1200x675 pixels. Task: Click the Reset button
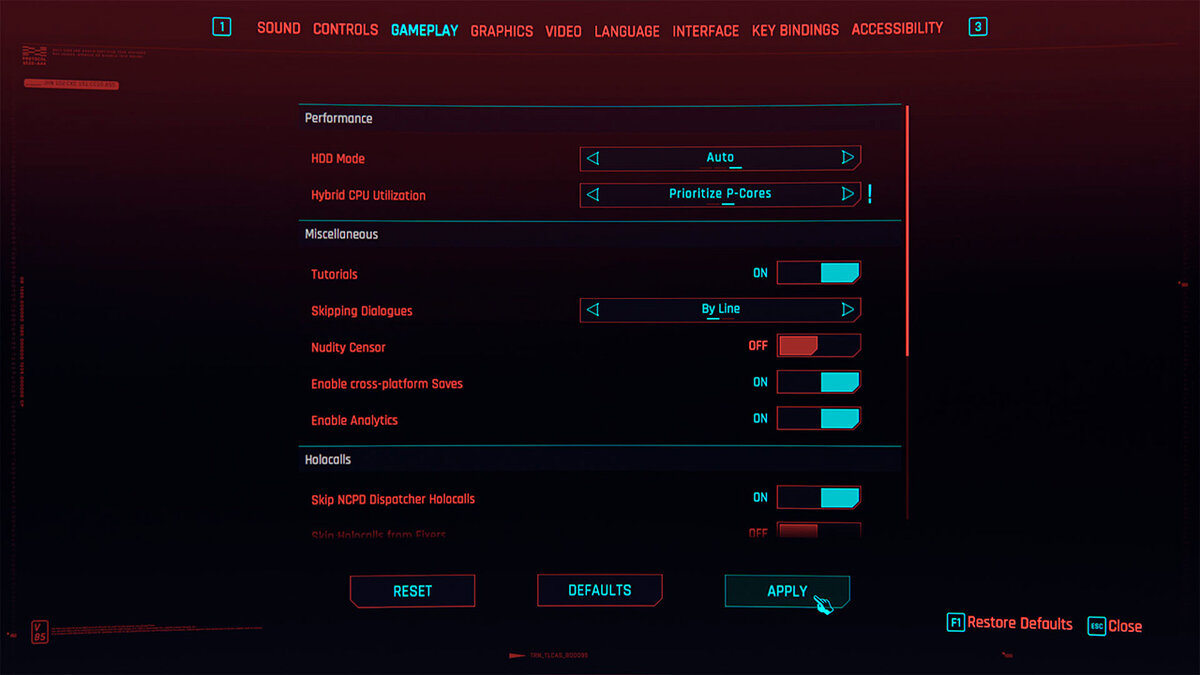412,591
